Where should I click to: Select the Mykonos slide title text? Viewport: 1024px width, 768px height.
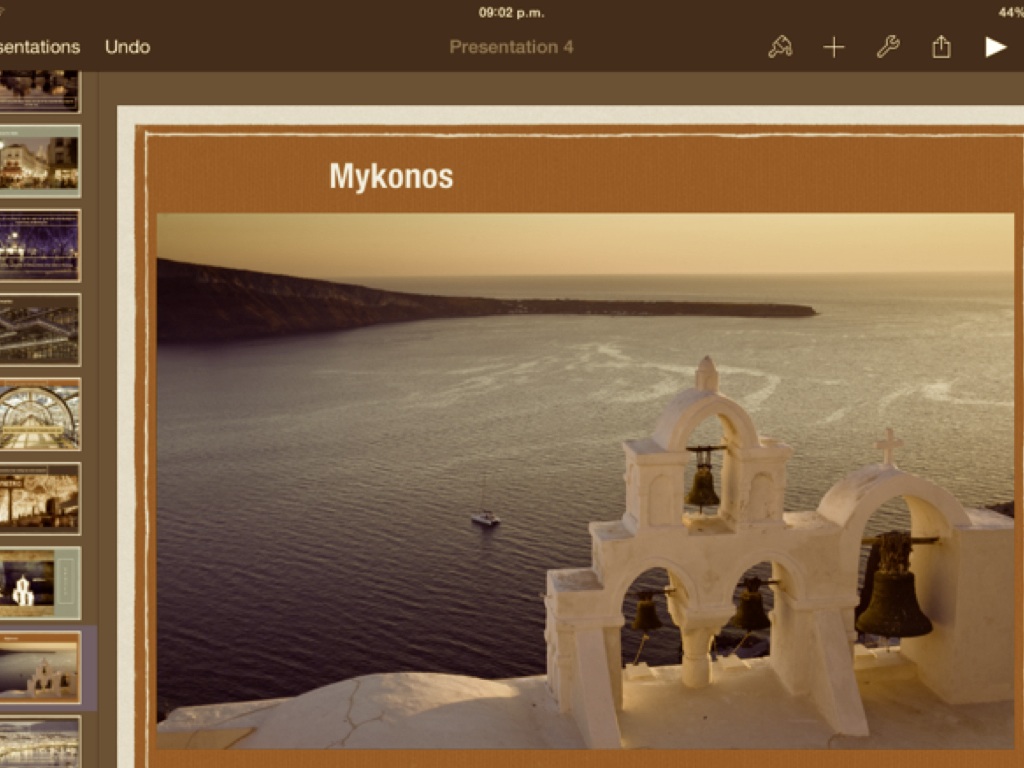tap(391, 177)
